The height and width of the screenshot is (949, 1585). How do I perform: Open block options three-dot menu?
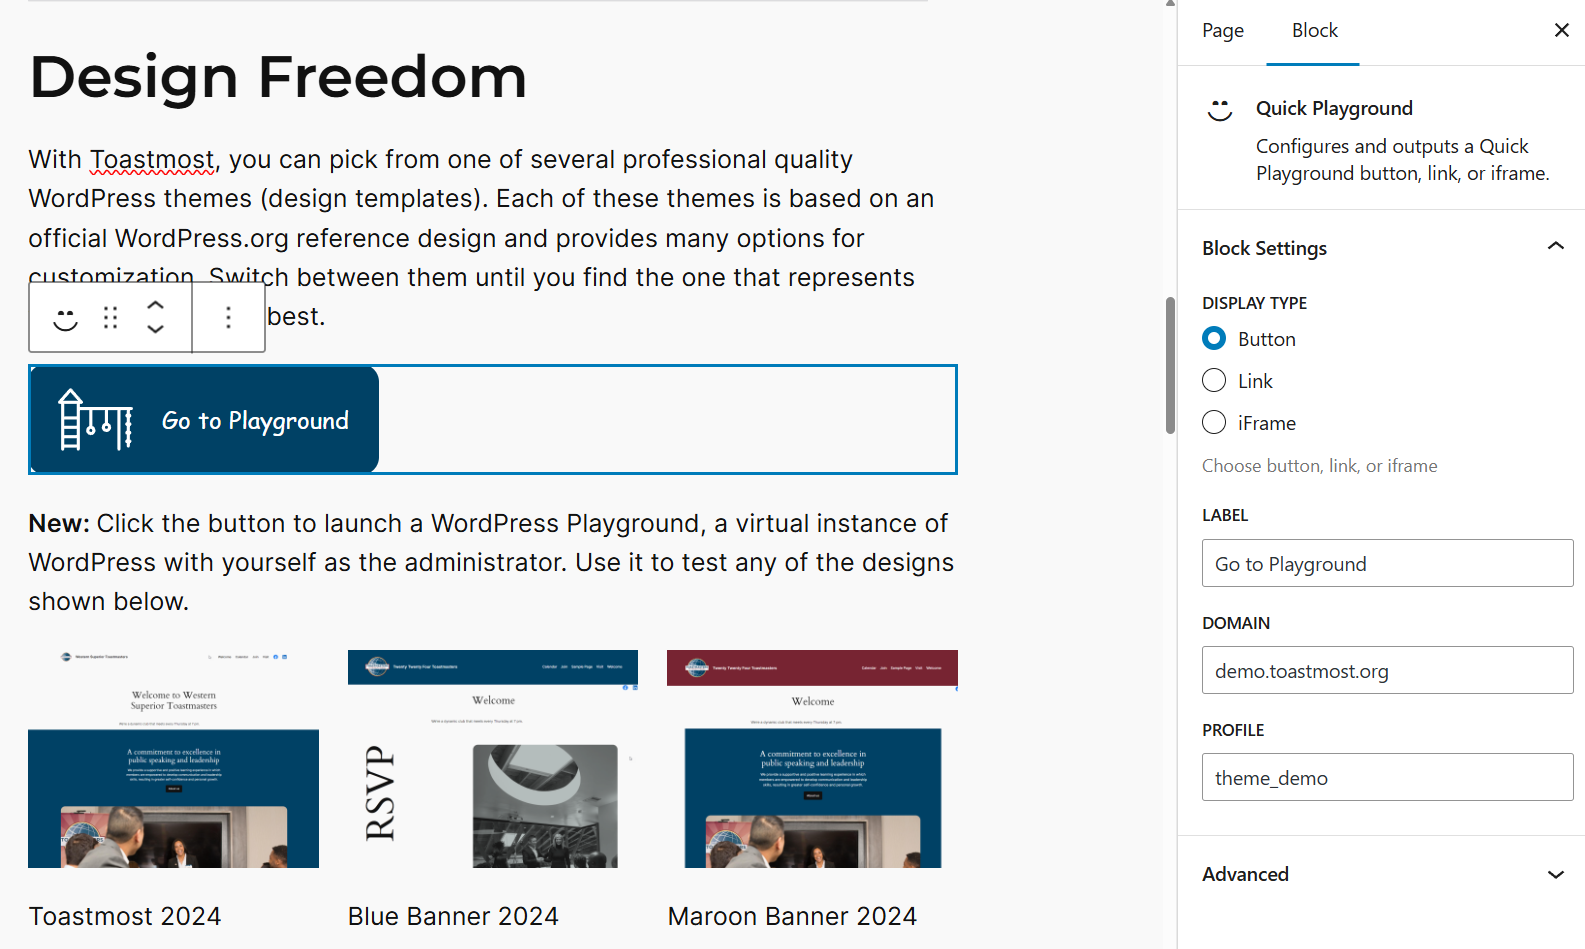click(228, 318)
